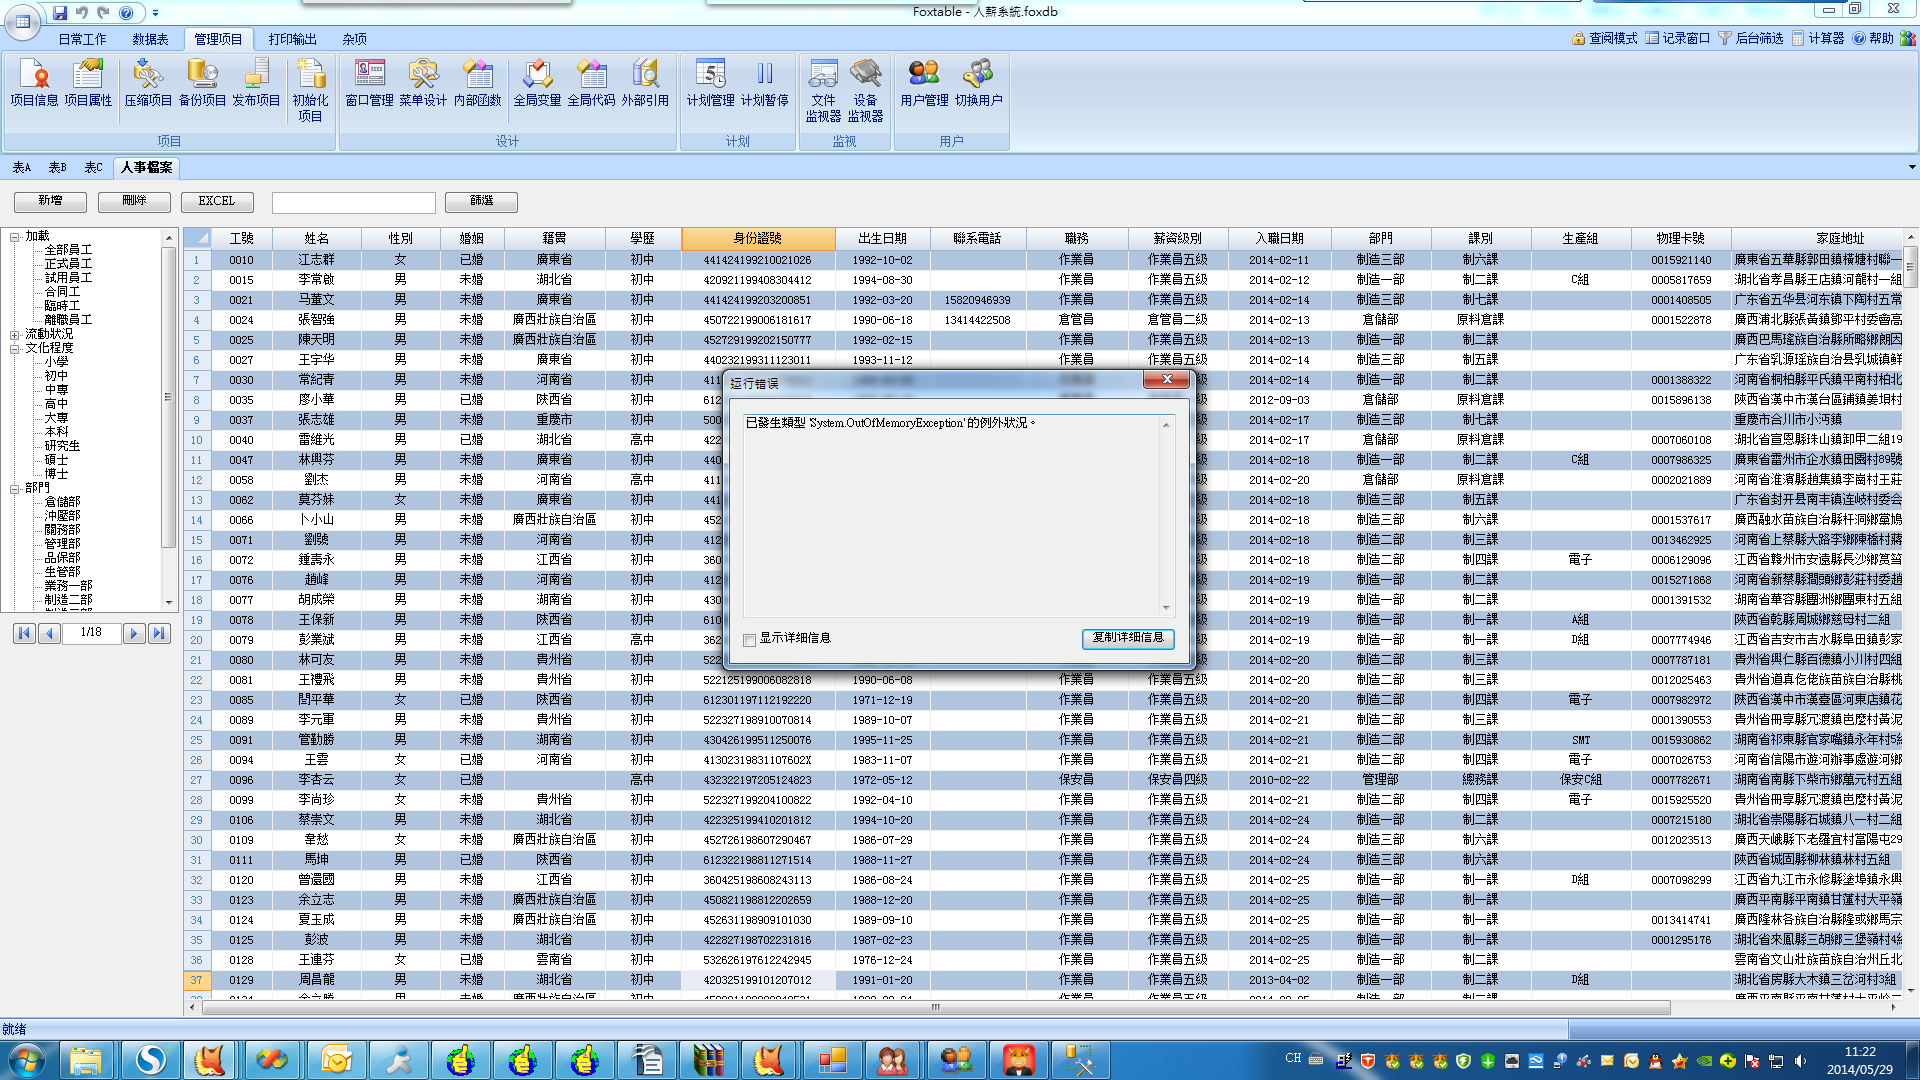Viewport: 1920px width, 1080px height.
Task: Click the 备份项目 backup project icon
Action: pyautogui.click(x=202, y=82)
